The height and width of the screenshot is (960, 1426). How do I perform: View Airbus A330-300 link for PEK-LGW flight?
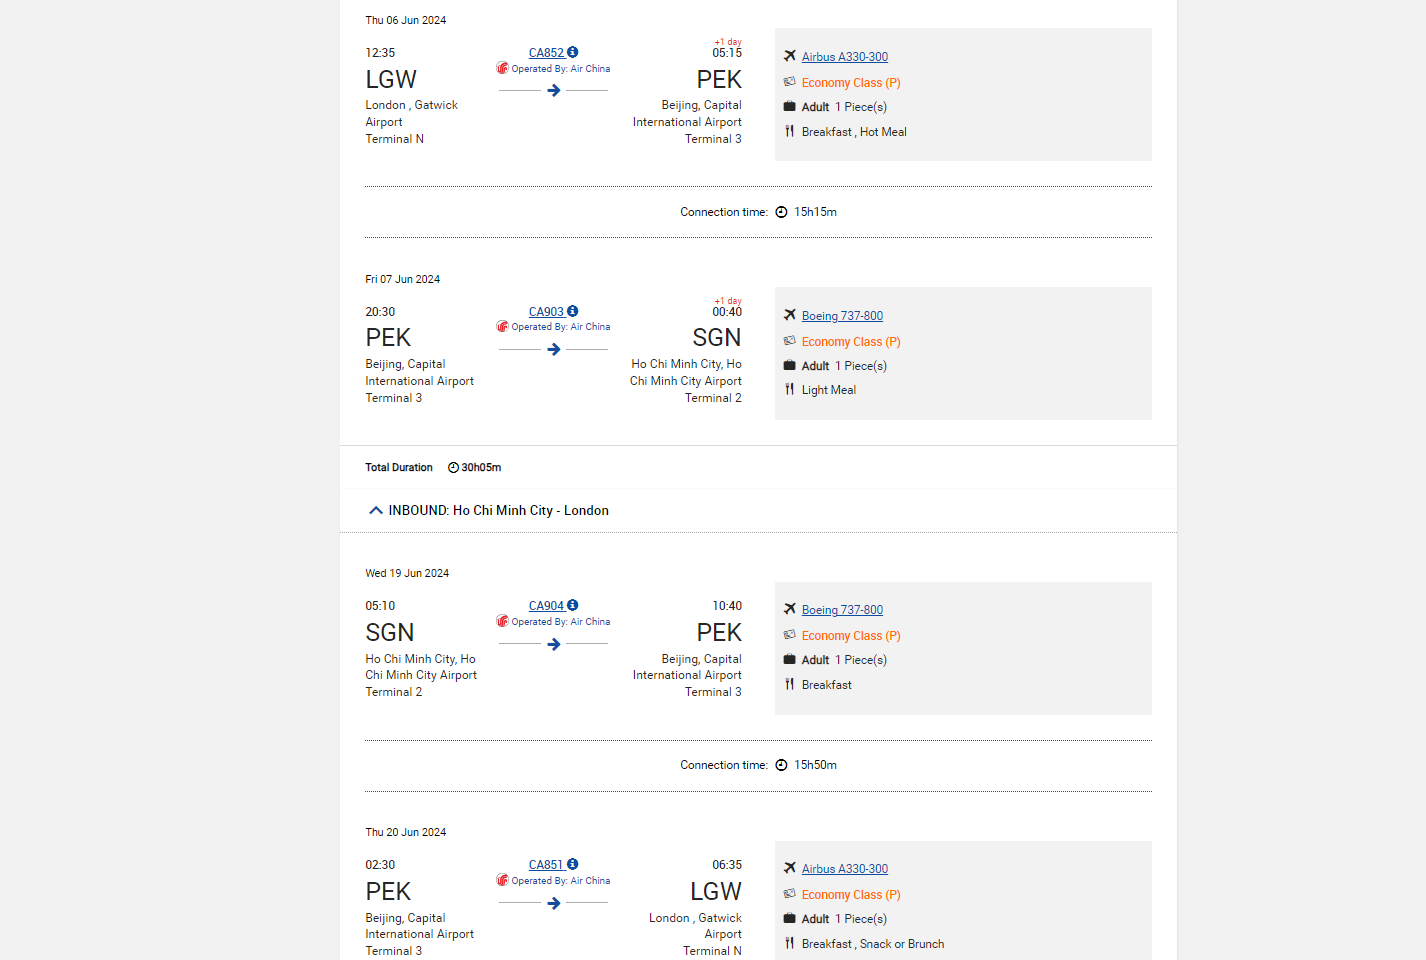pyautogui.click(x=844, y=869)
